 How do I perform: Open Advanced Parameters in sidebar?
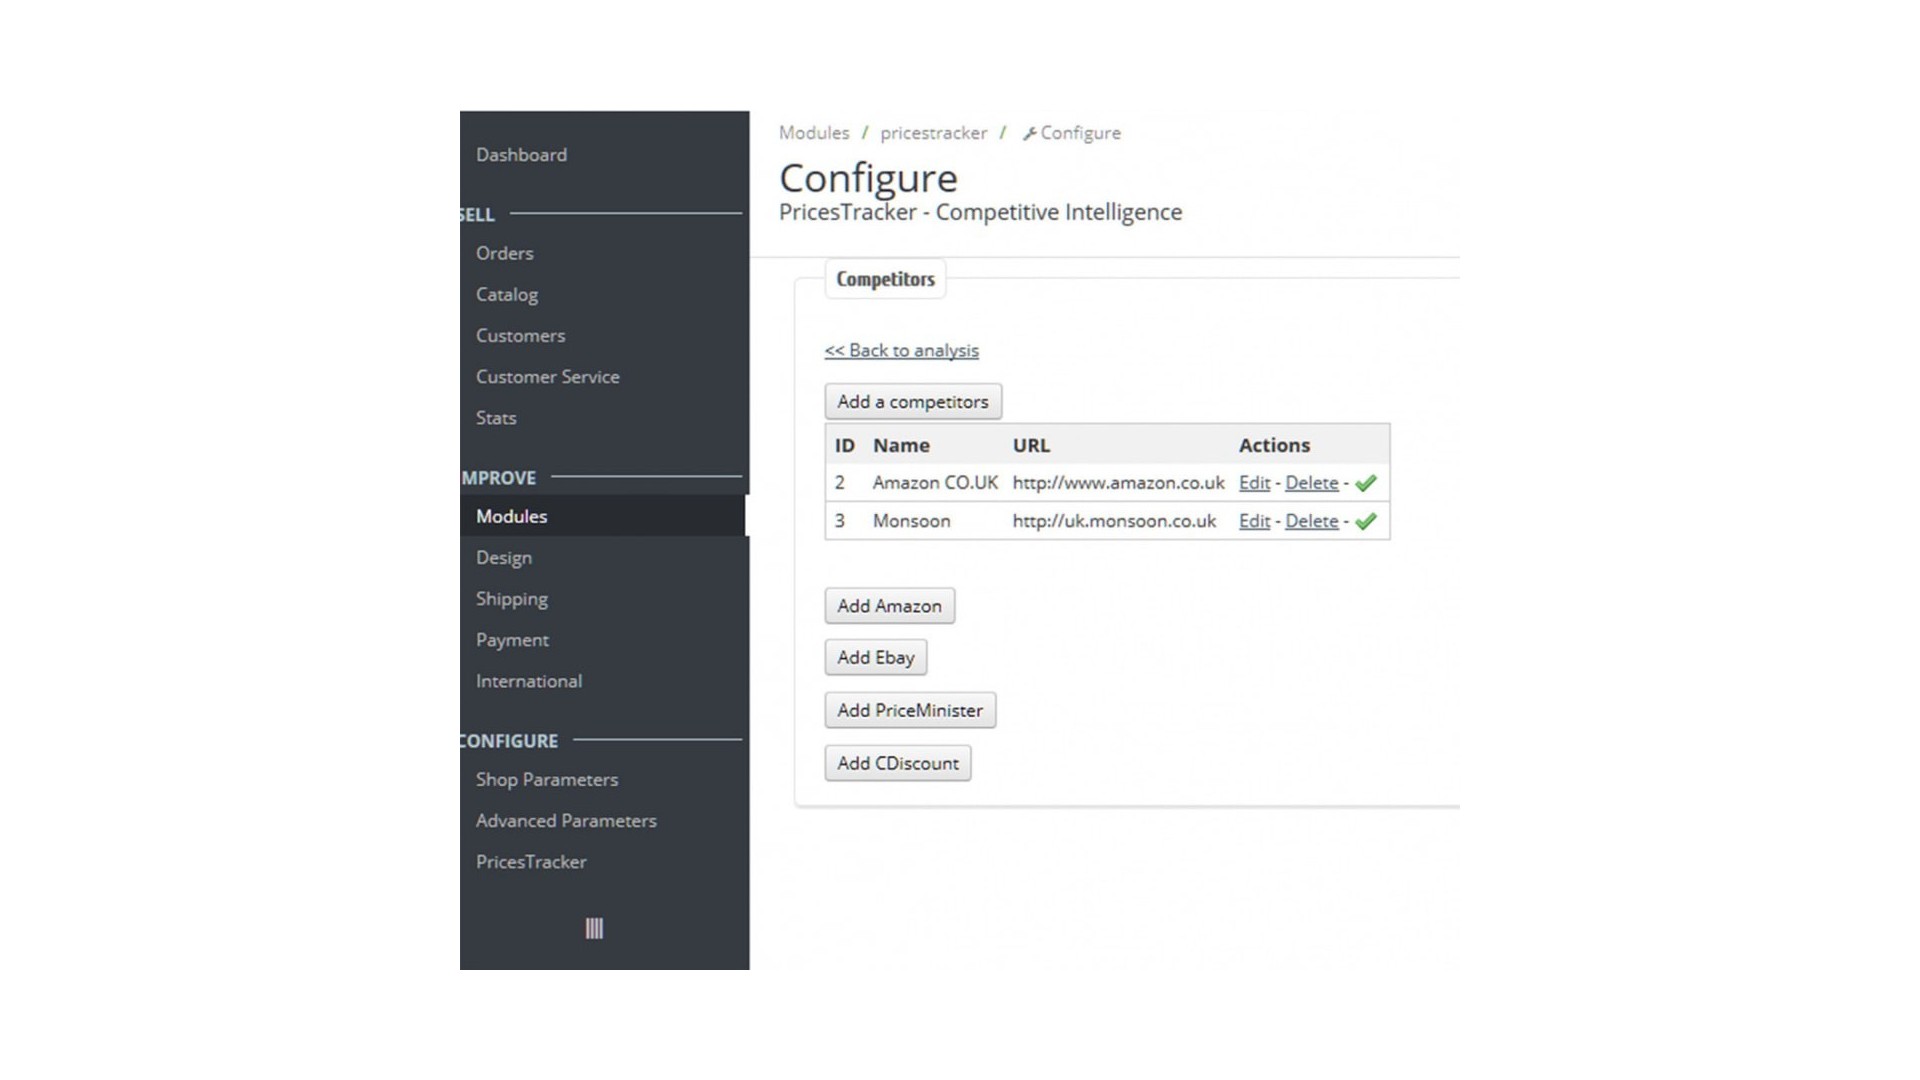[566, 820]
